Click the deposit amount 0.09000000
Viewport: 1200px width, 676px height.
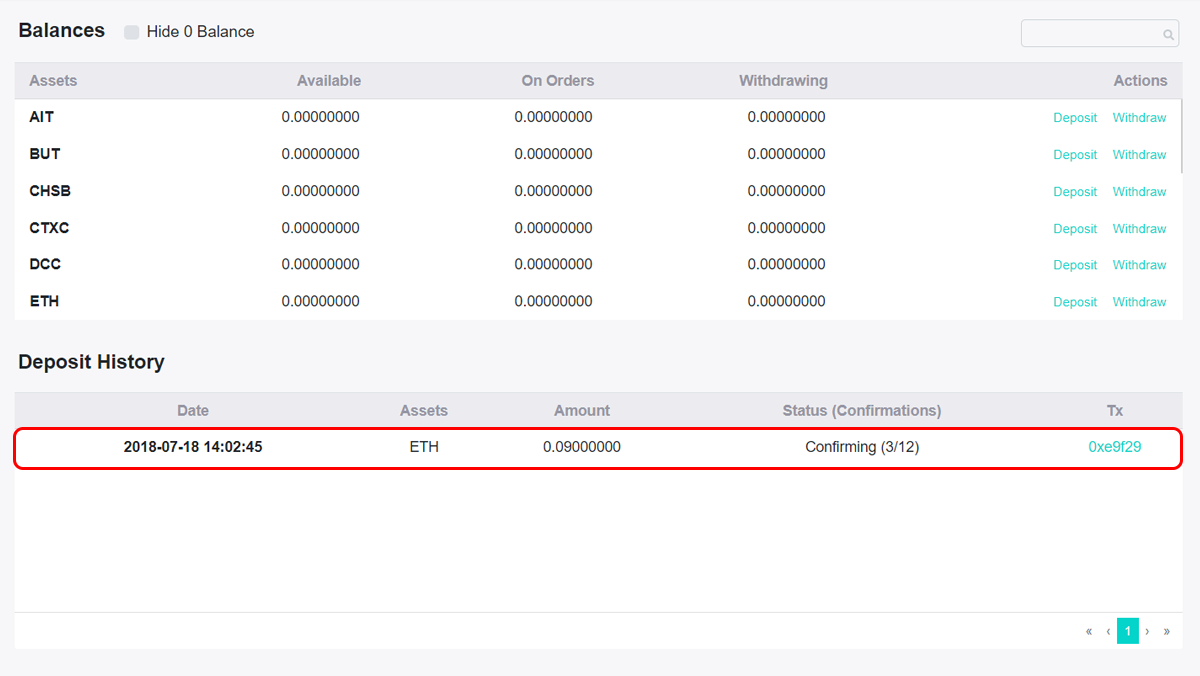pyautogui.click(x=582, y=447)
